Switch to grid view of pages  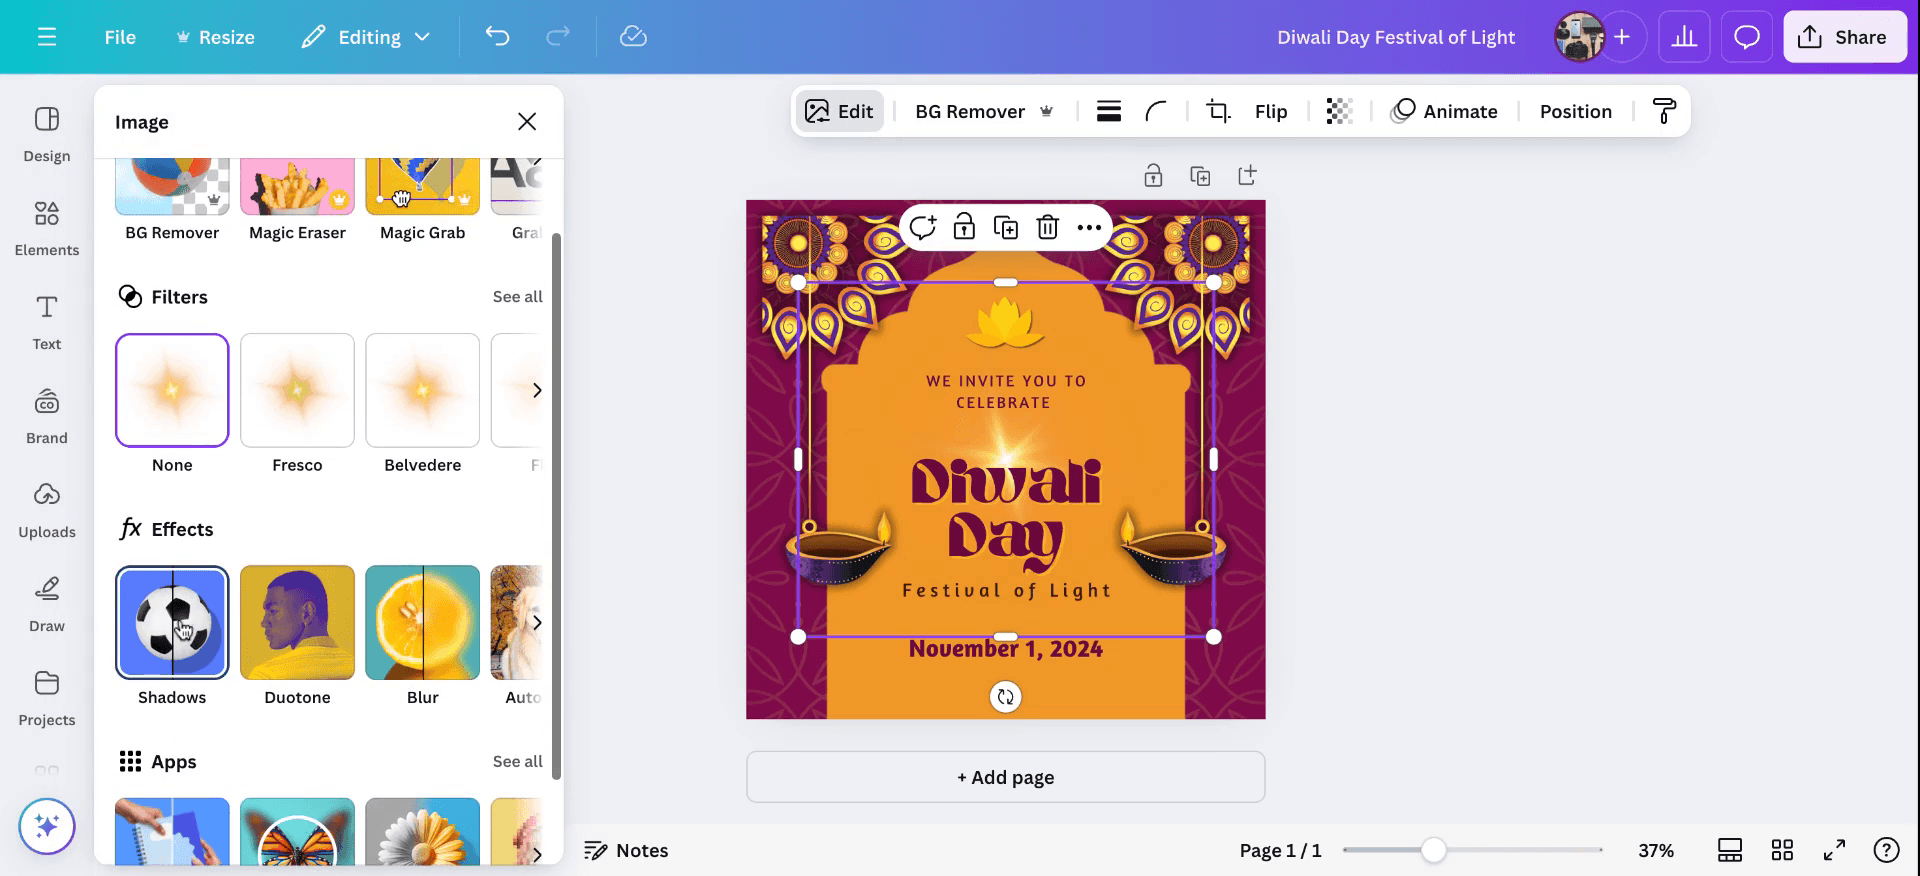(x=1782, y=850)
